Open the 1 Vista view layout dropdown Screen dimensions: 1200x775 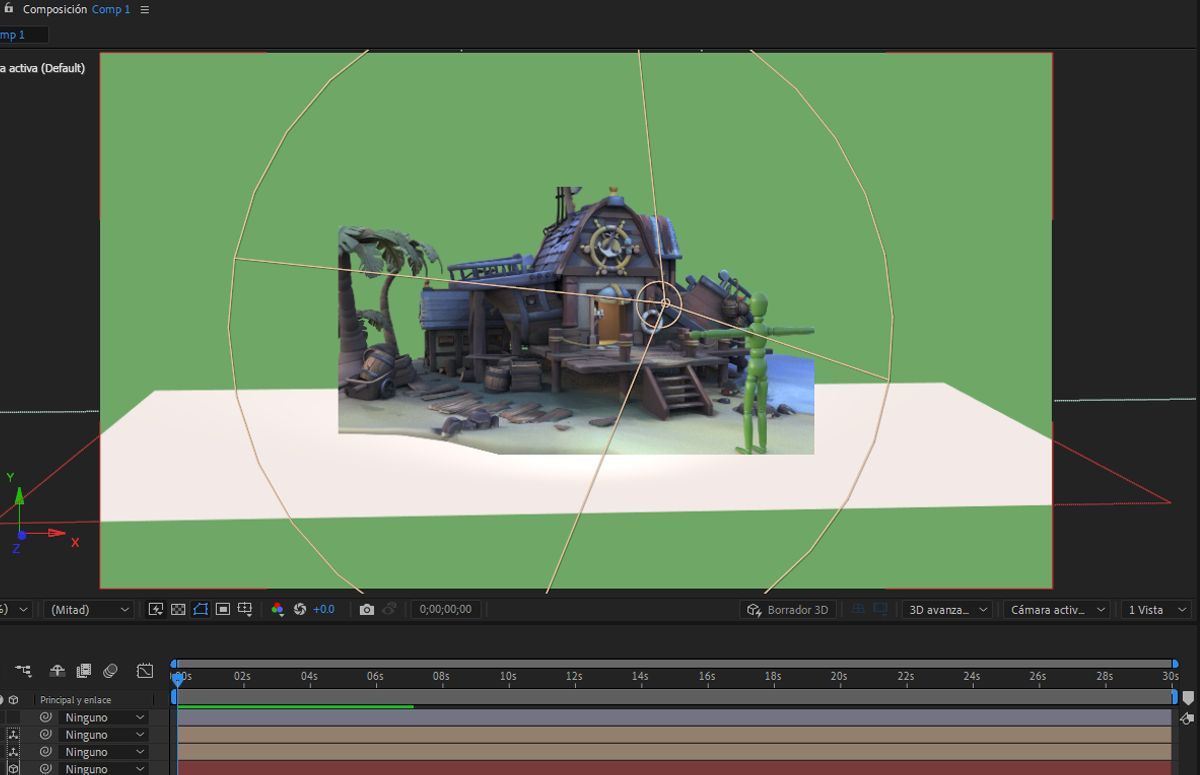coord(1155,609)
